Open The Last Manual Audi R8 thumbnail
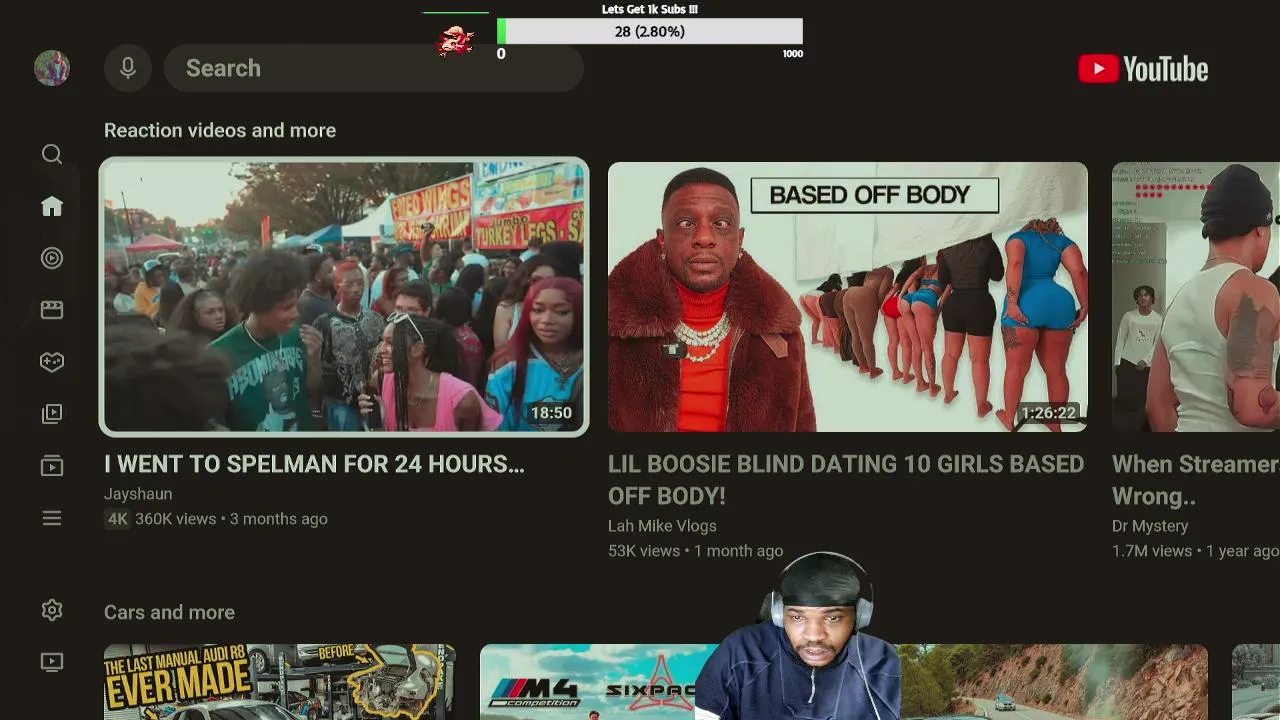The image size is (1280, 720). [280, 682]
